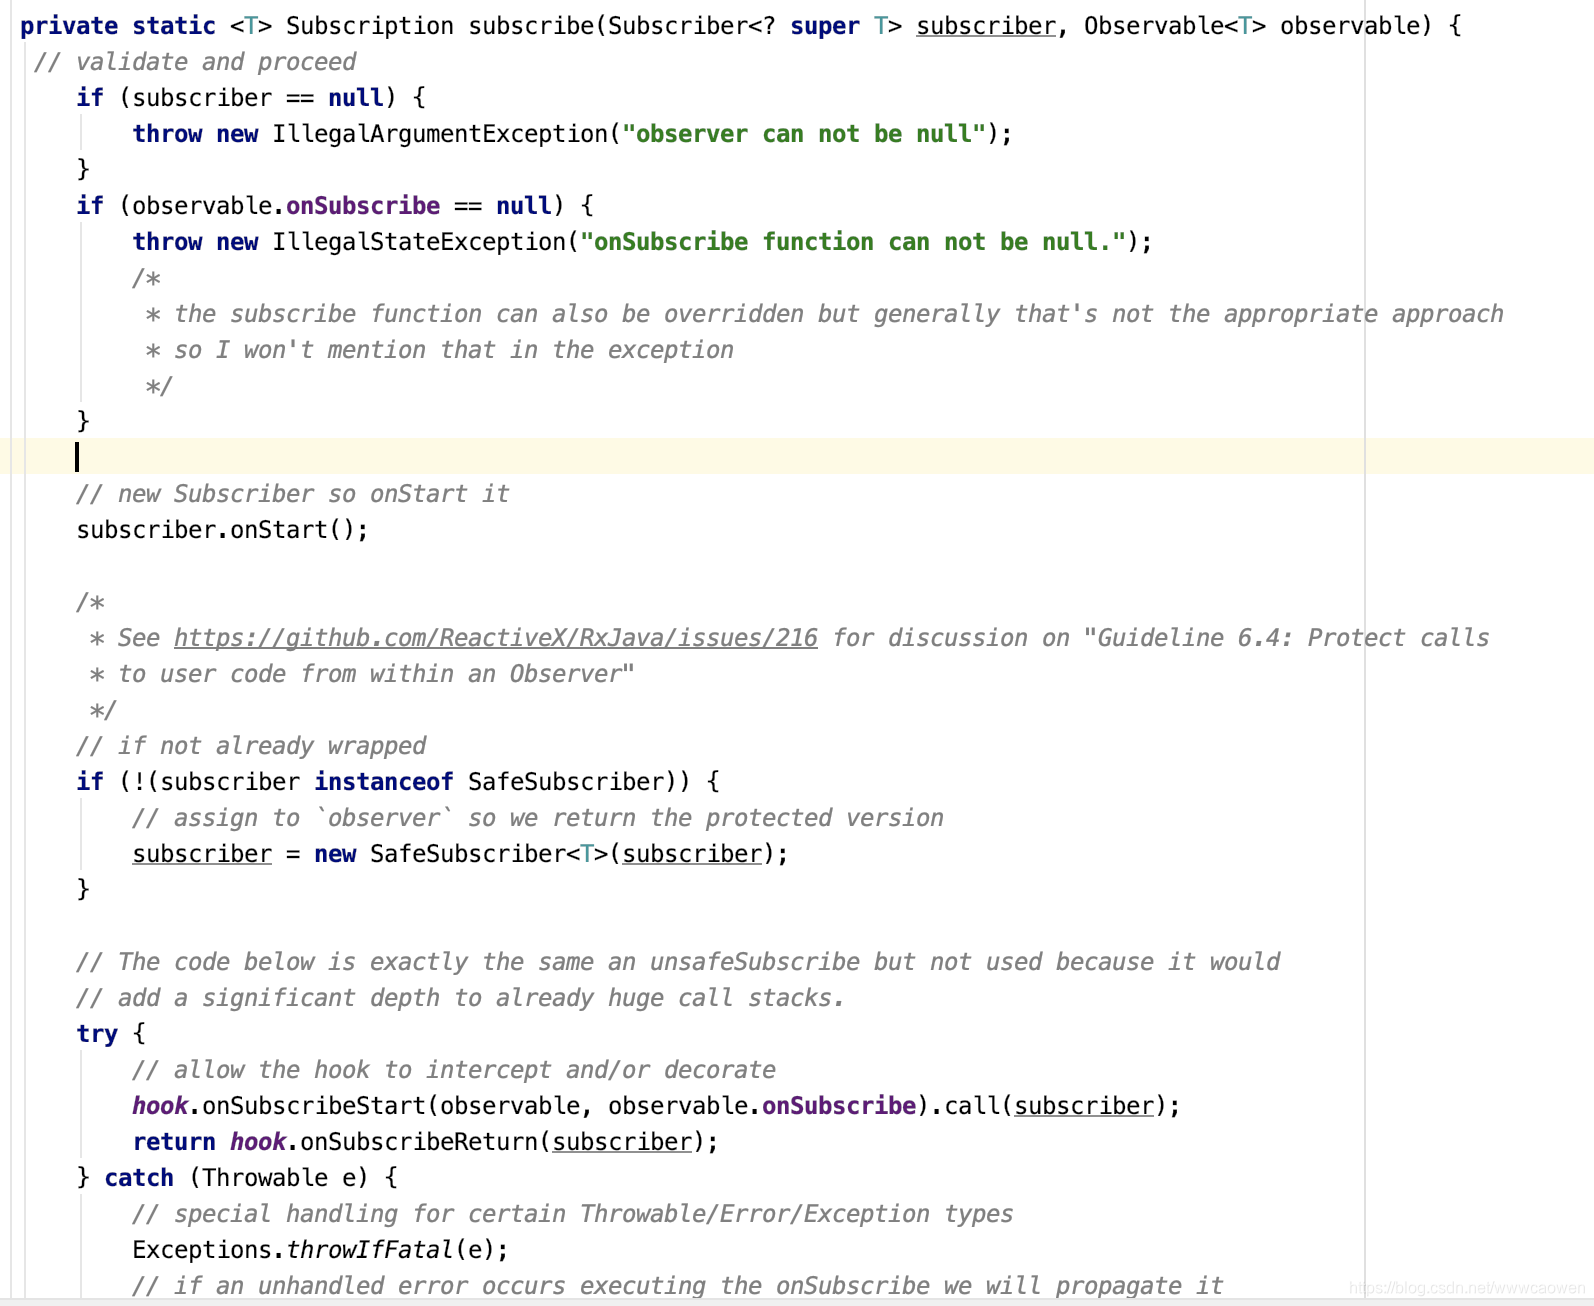The image size is (1594, 1306).
Task: Click comment 'so I won't mention that in the exception'
Action: 454,350
